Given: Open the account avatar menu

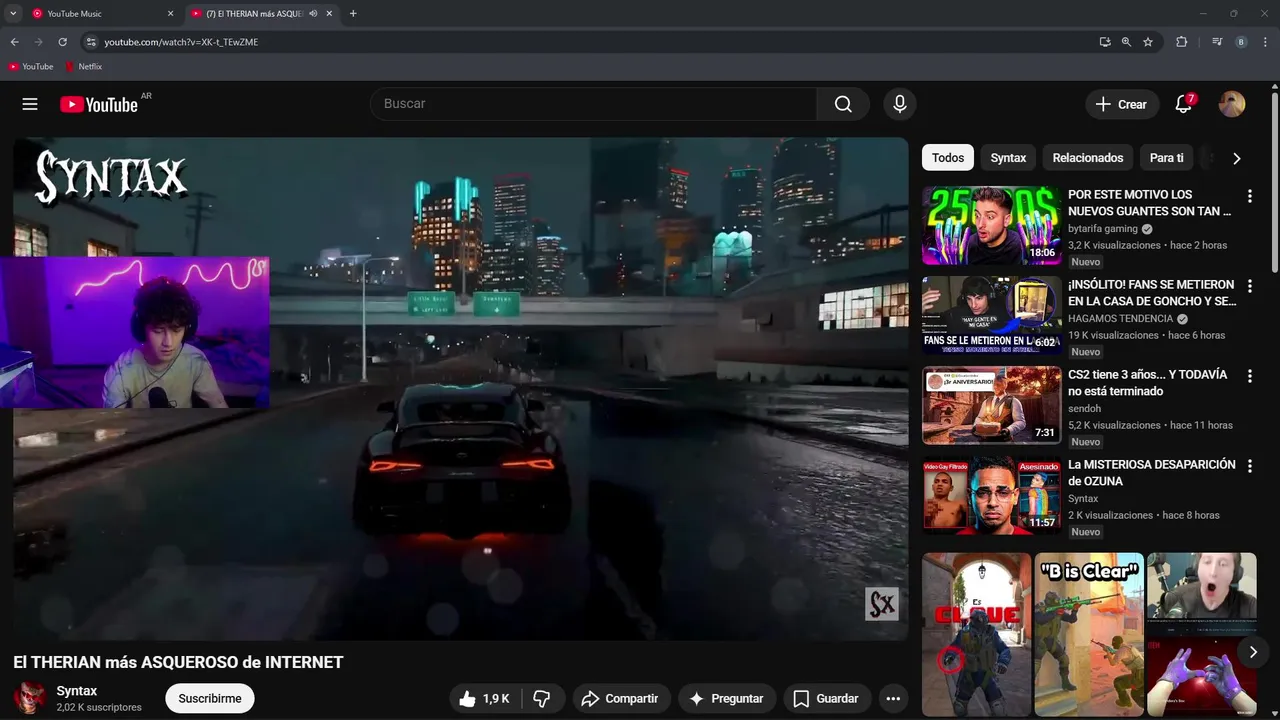Looking at the screenshot, I should (1232, 104).
